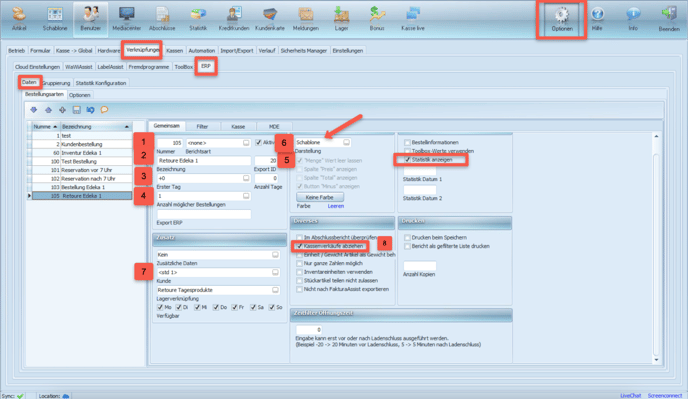The image size is (688, 399).
Task: Click the Leeren link
Action: [336, 206]
